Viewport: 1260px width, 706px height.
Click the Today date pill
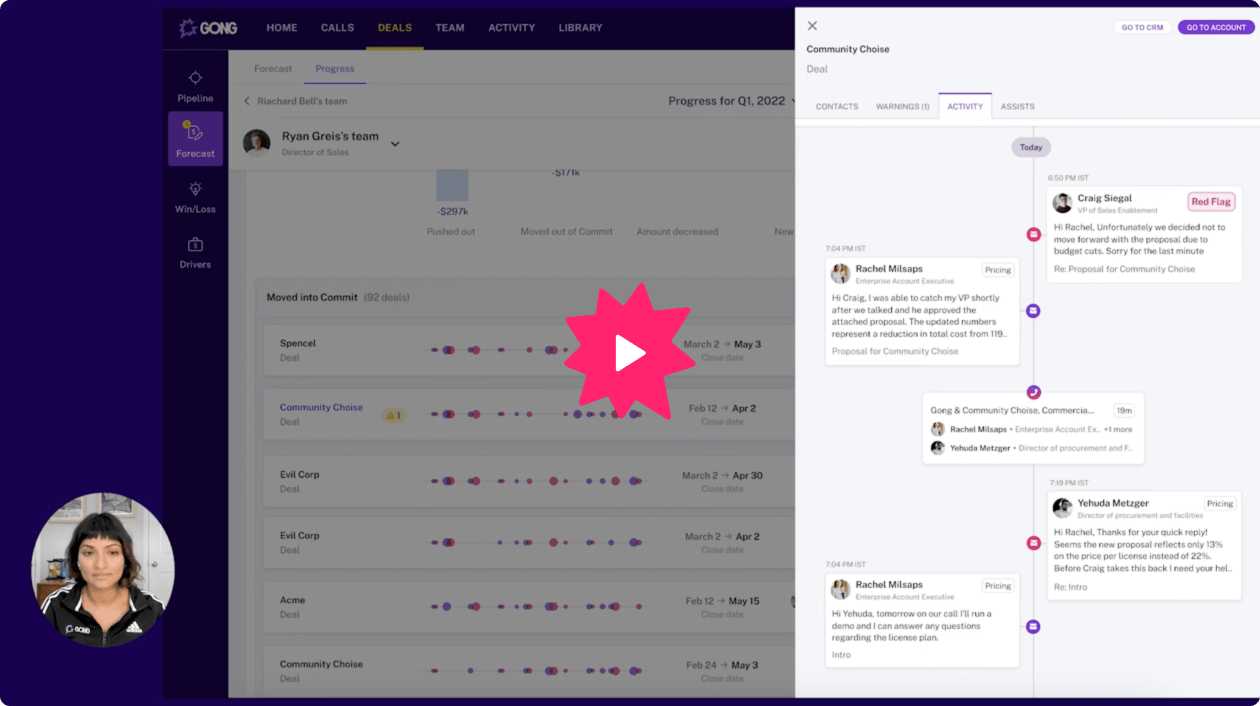[1031, 147]
